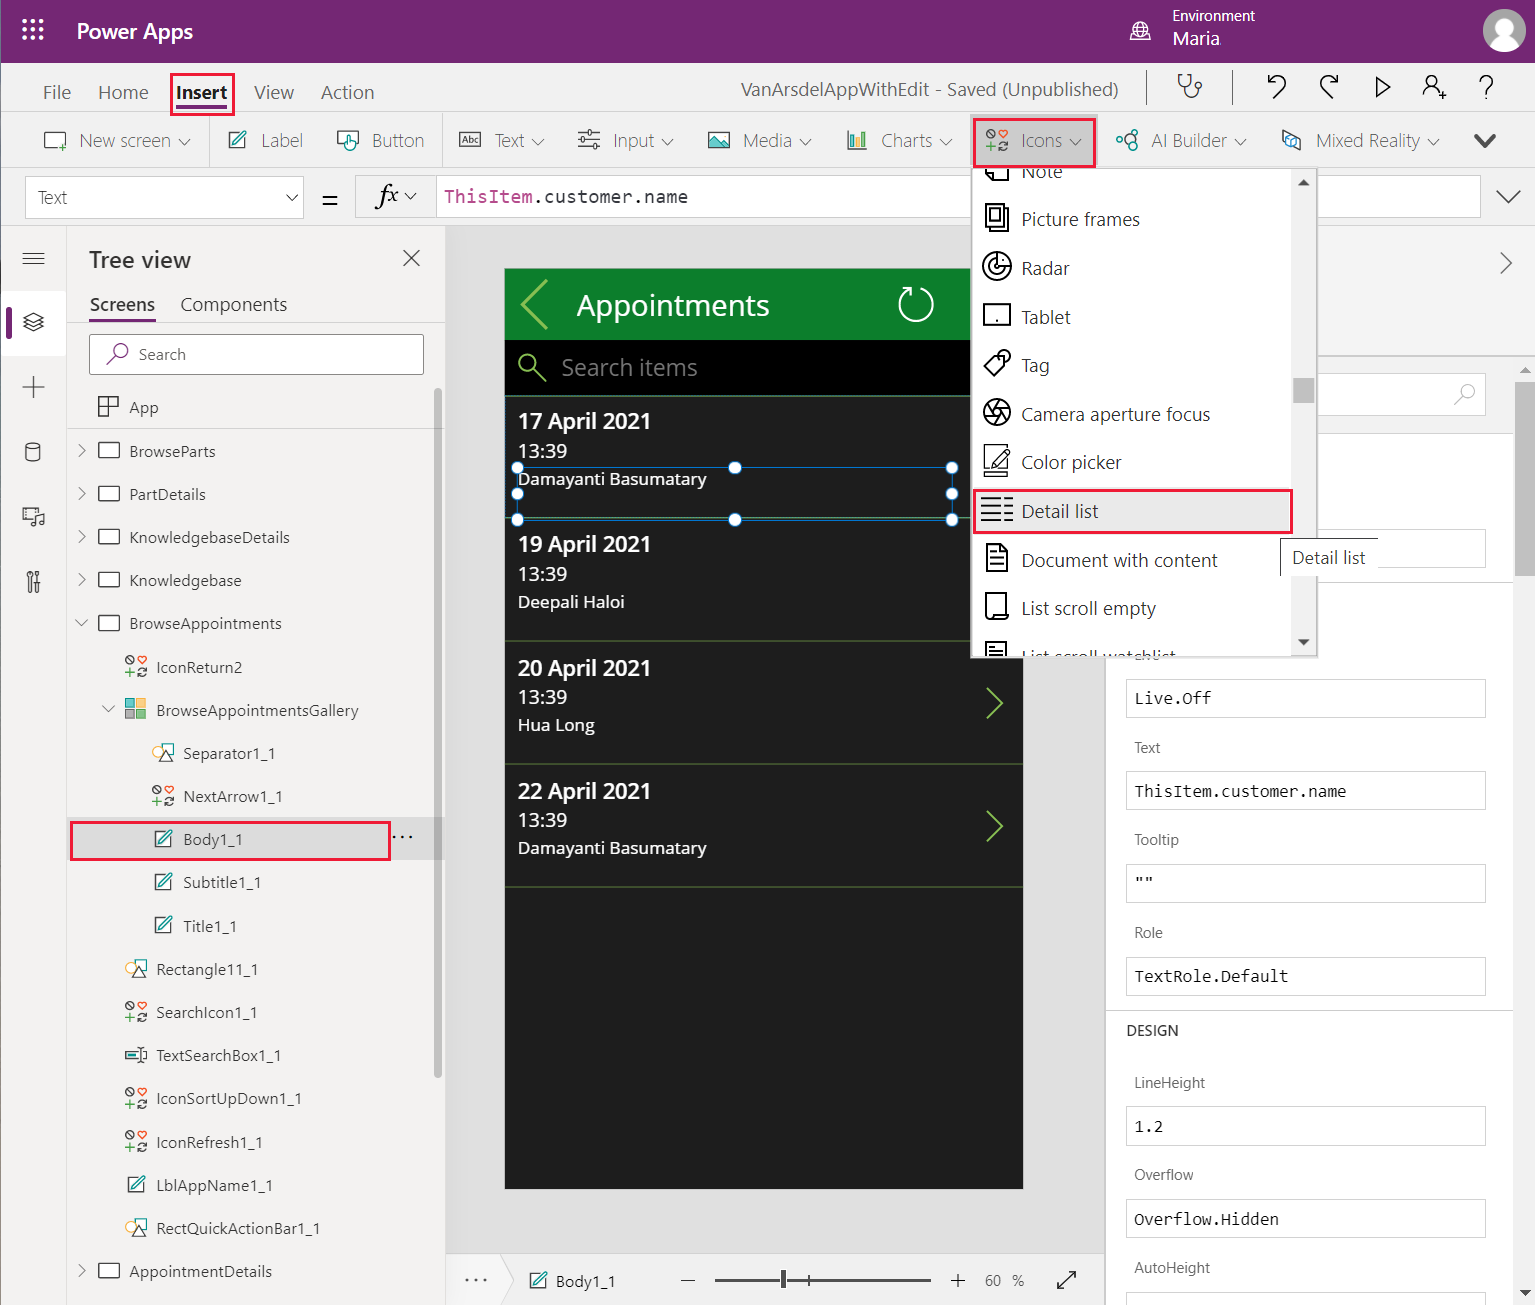Click the zoom slider handle
Image resolution: width=1535 pixels, height=1305 pixels.
pyautogui.click(x=783, y=1280)
